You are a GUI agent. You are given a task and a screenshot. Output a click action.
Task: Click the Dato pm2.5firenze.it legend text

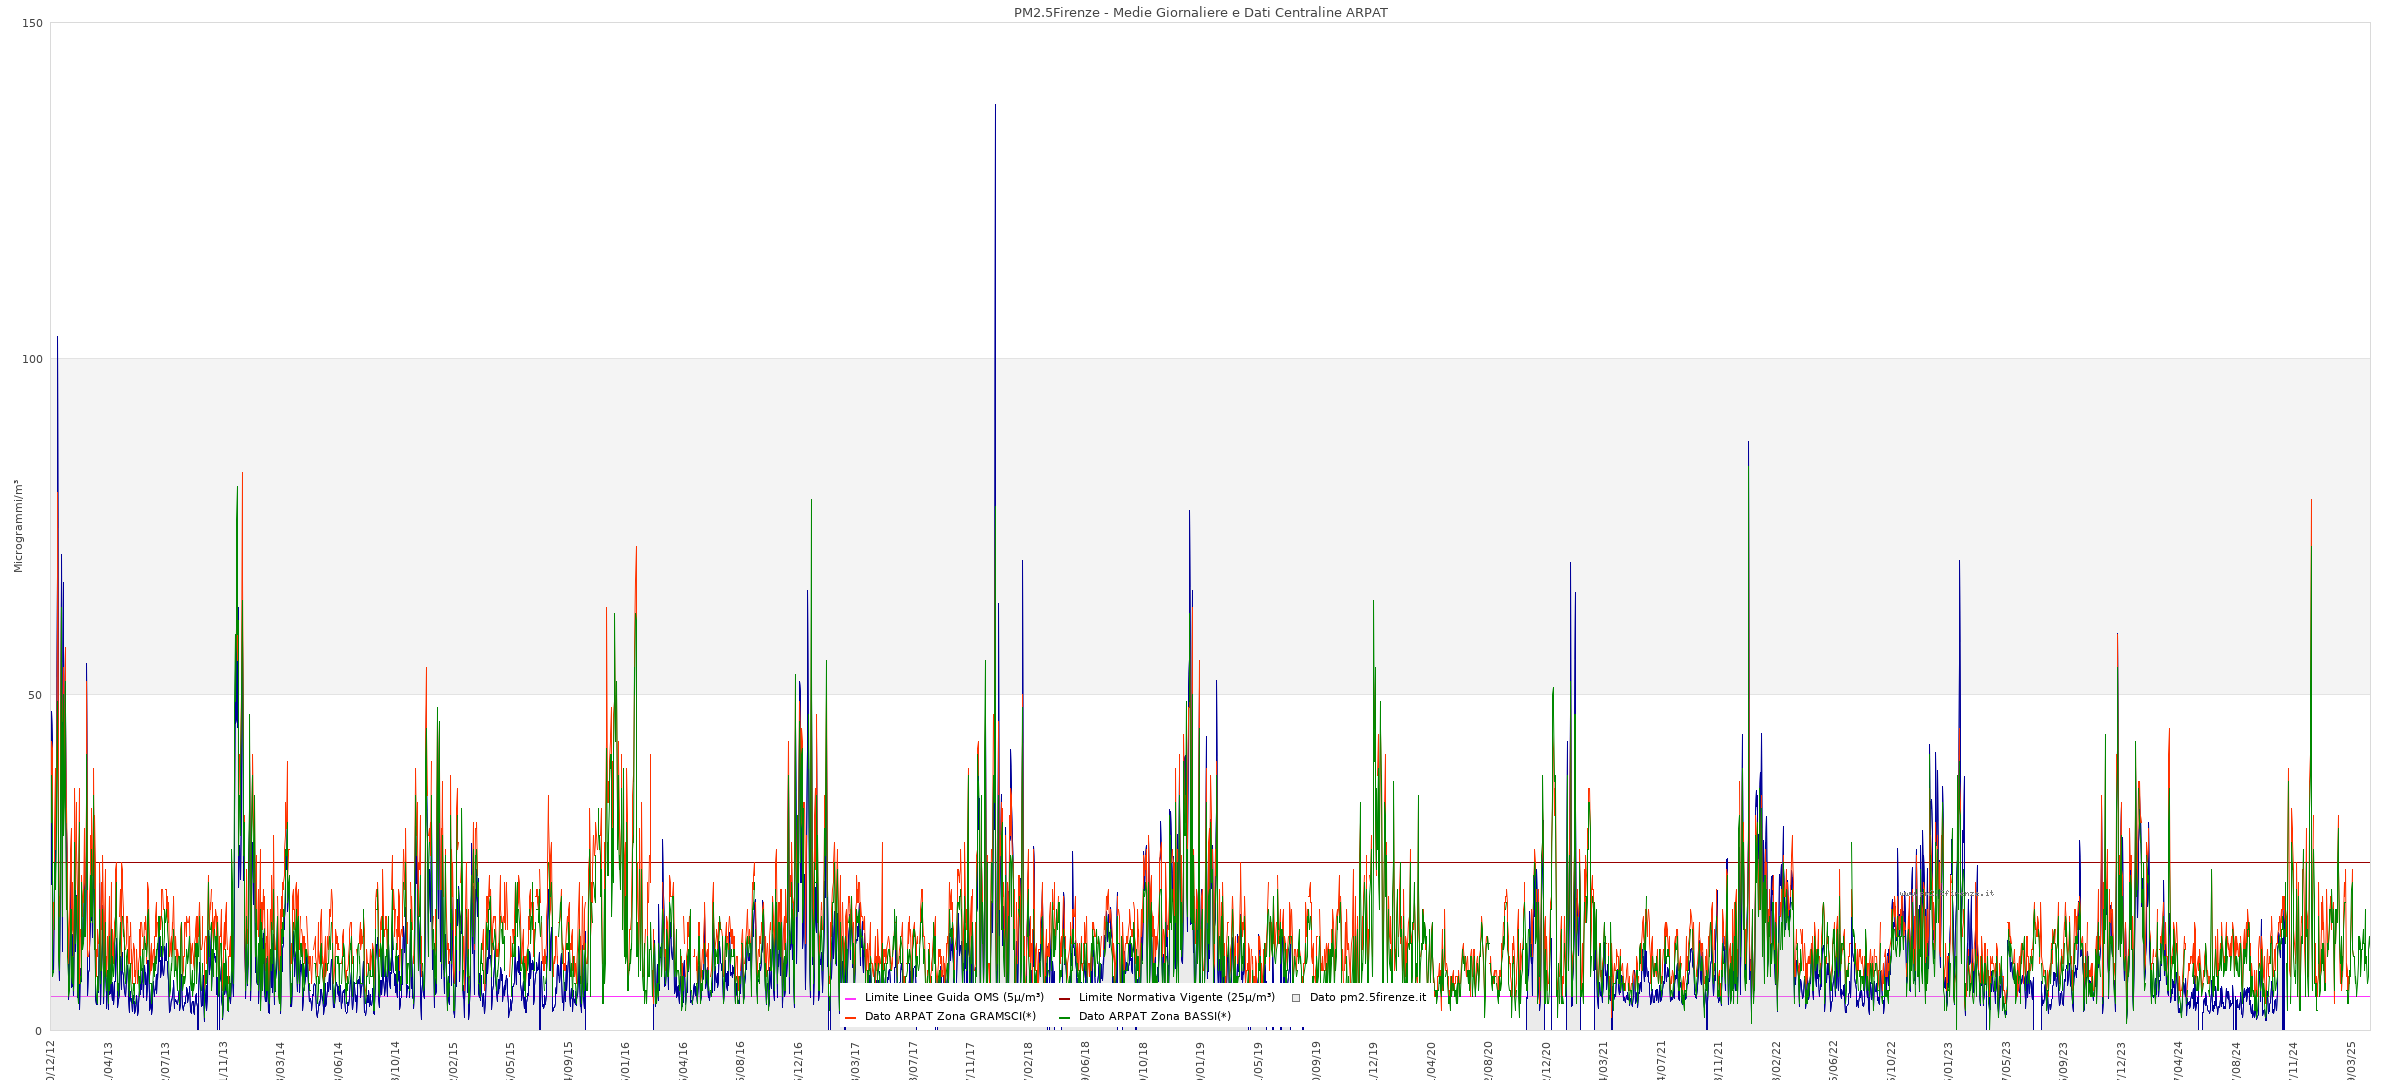1367,997
